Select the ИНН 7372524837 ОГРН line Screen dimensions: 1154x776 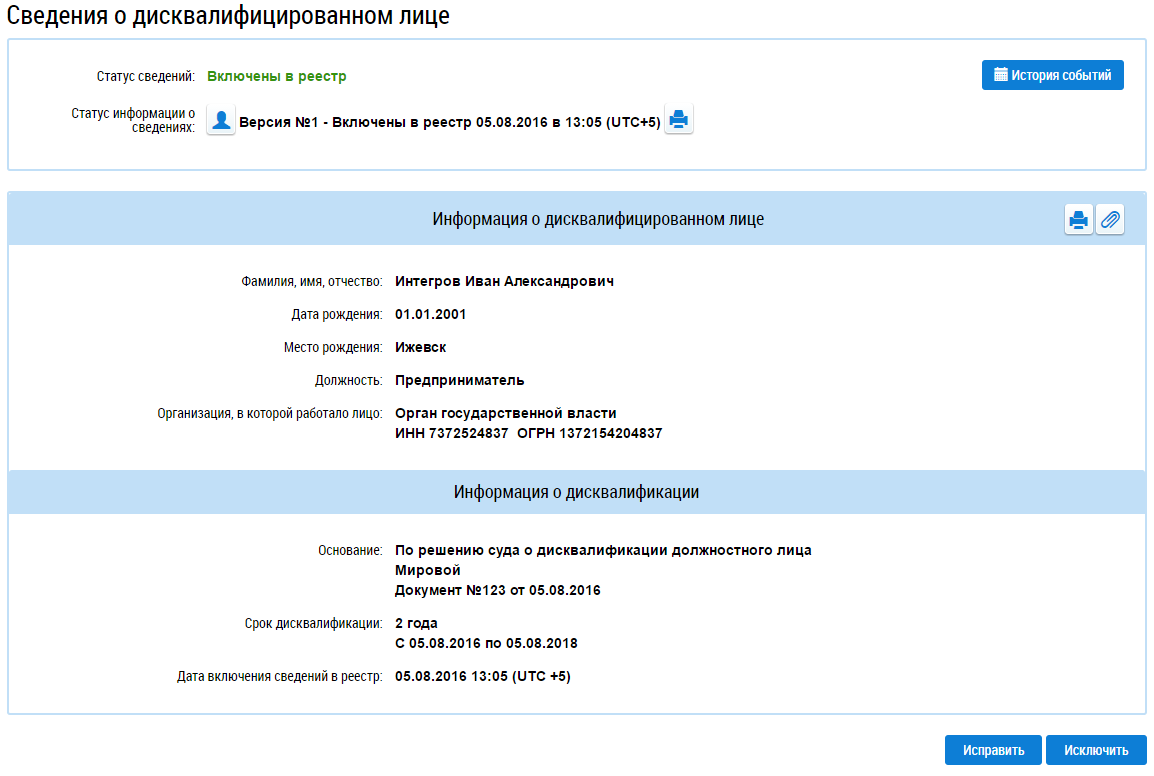[x=528, y=434]
